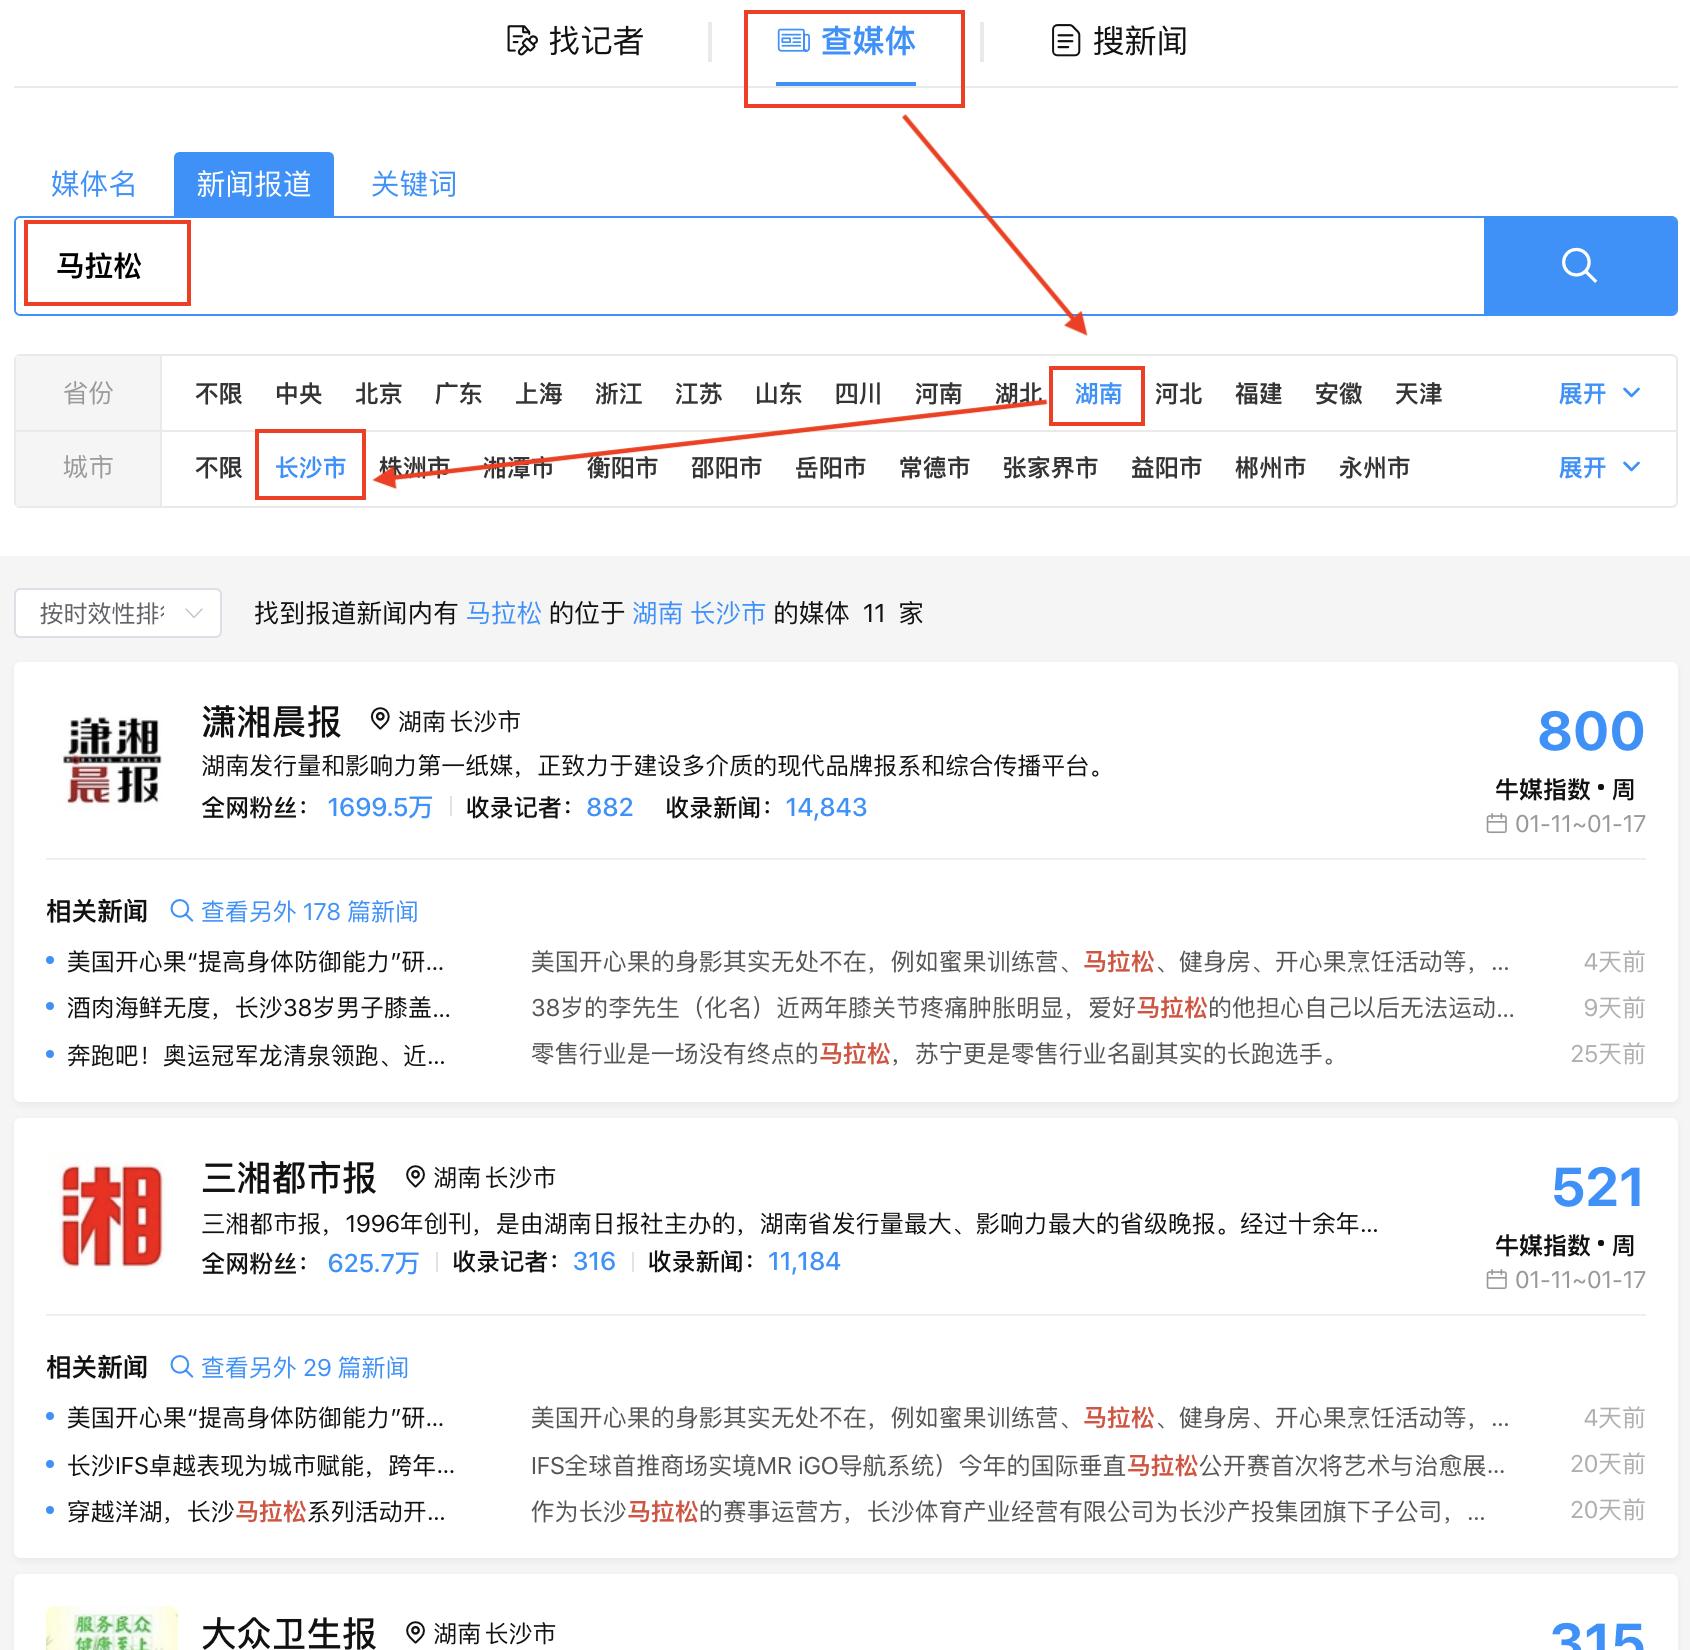The width and height of the screenshot is (1690, 1650).
Task: Click inside the 马拉松 search input field
Action: pyautogui.click(x=400, y=265)
